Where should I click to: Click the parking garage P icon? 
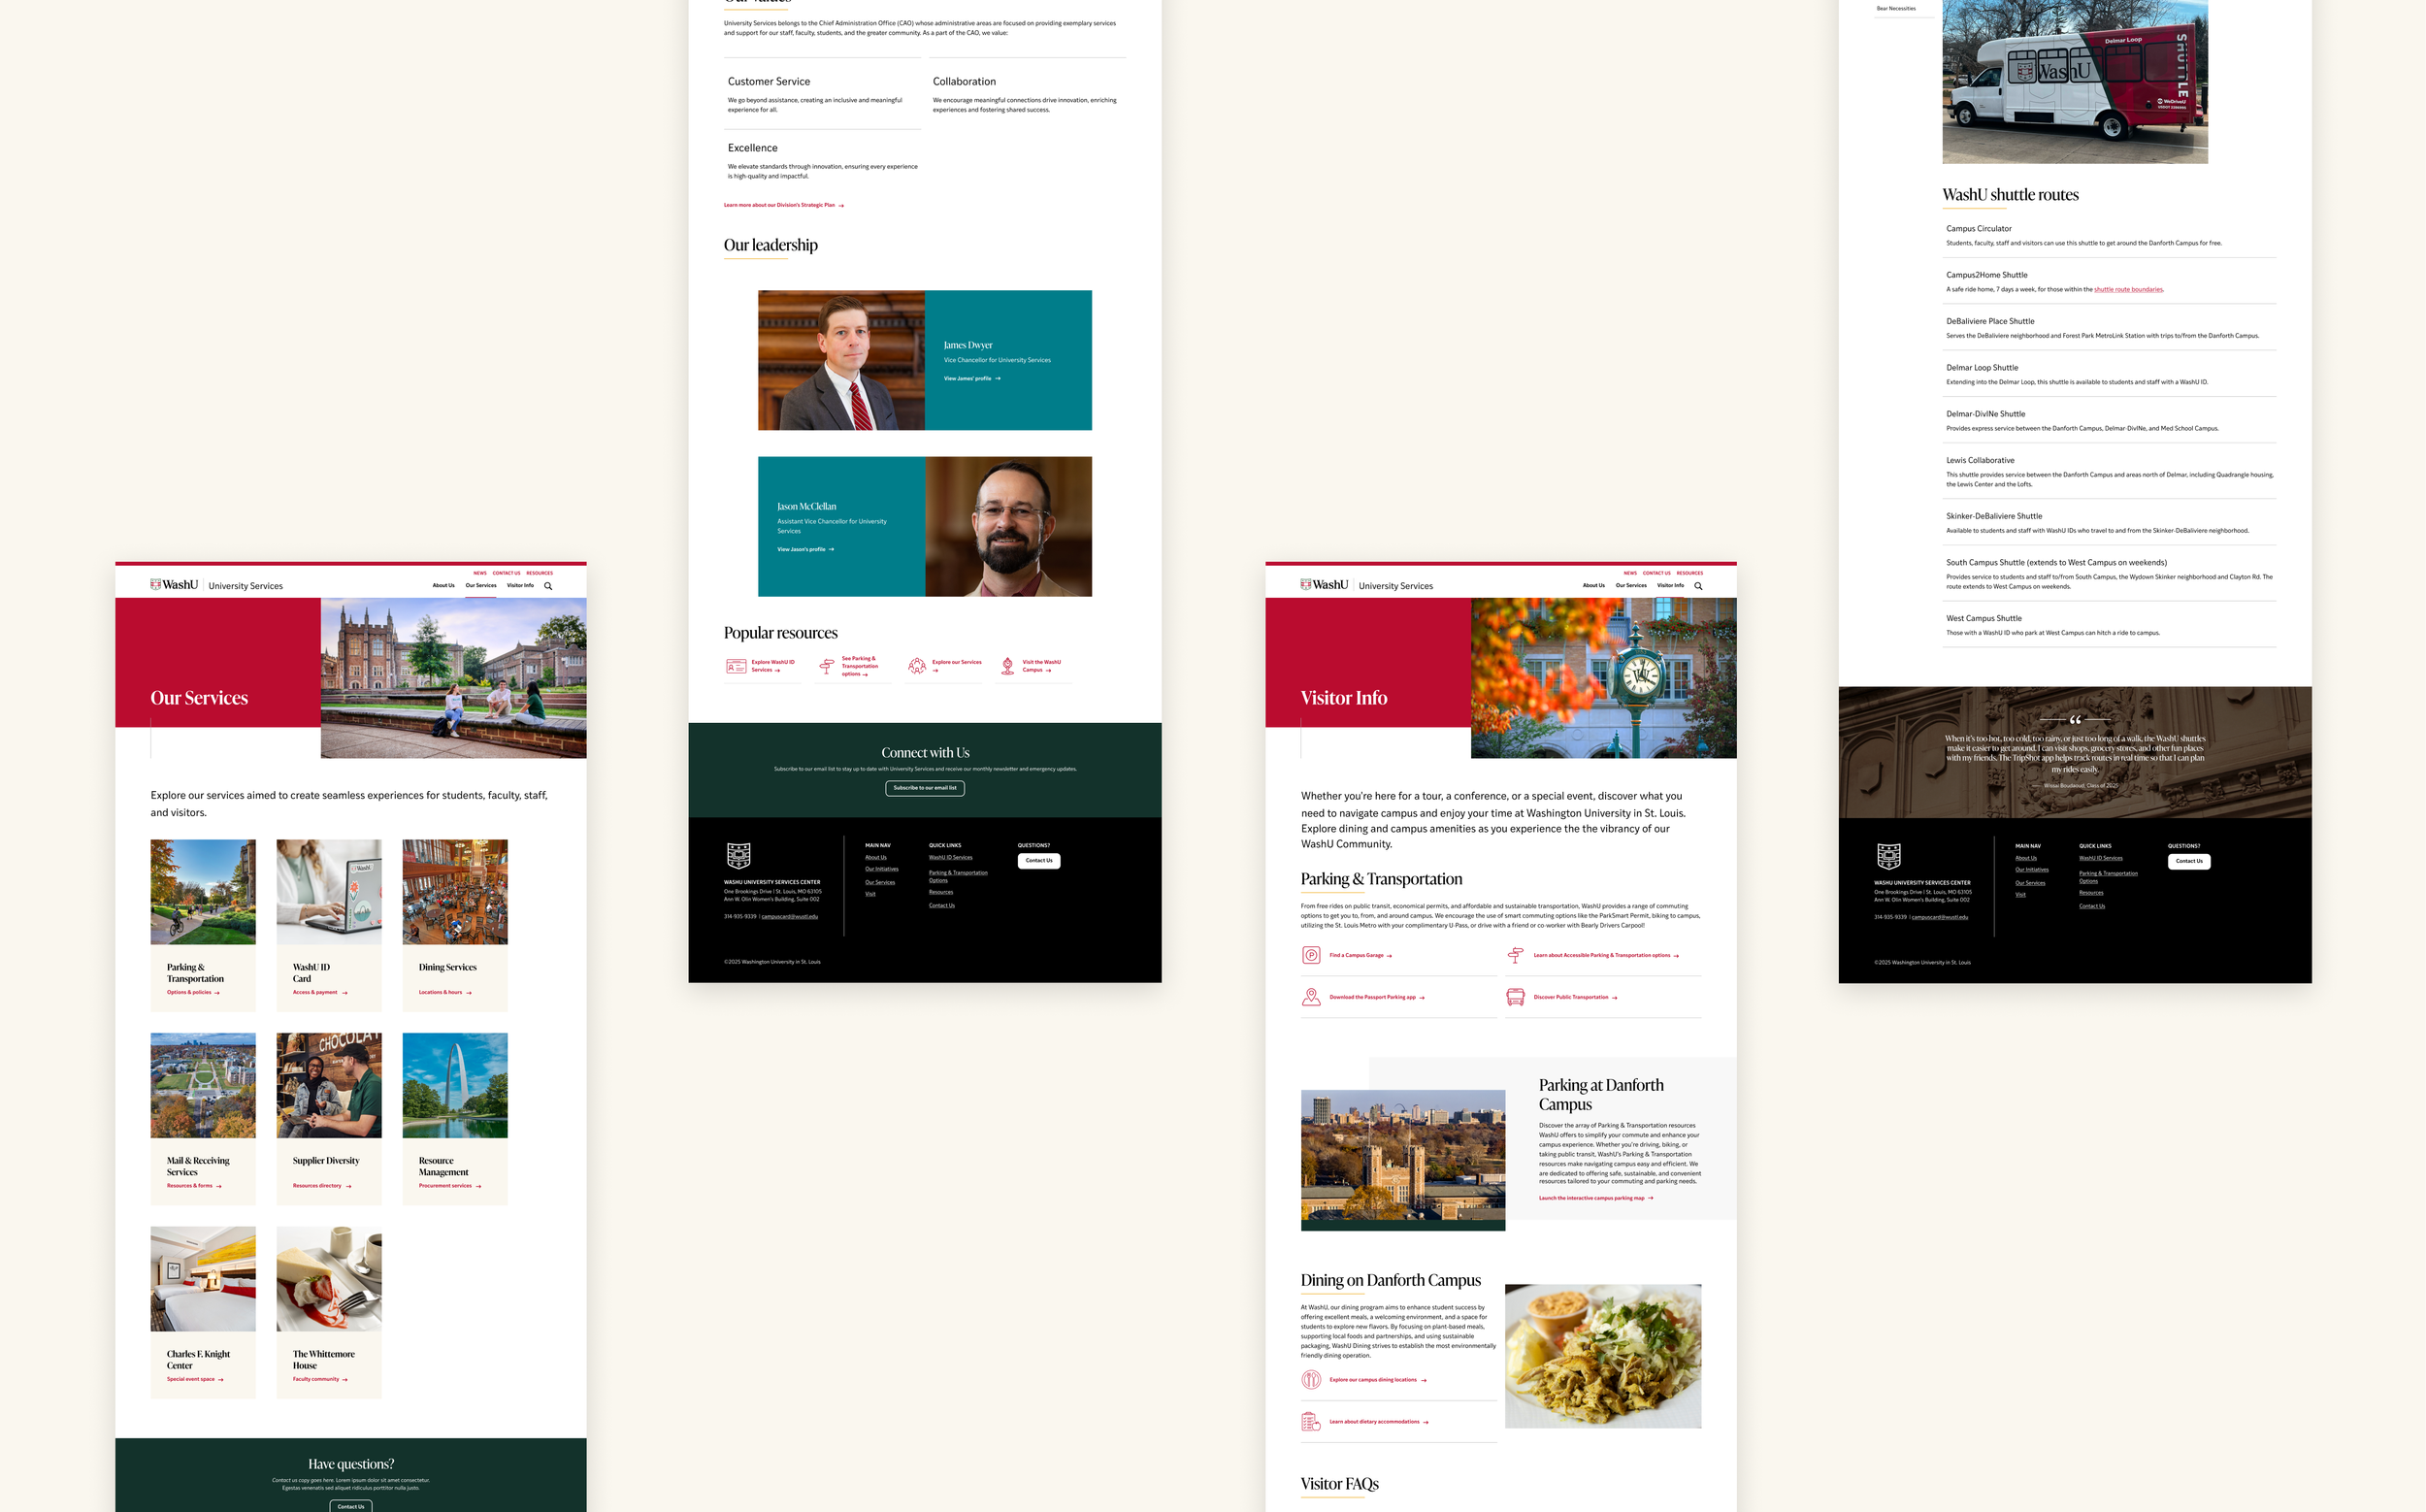1311,955
